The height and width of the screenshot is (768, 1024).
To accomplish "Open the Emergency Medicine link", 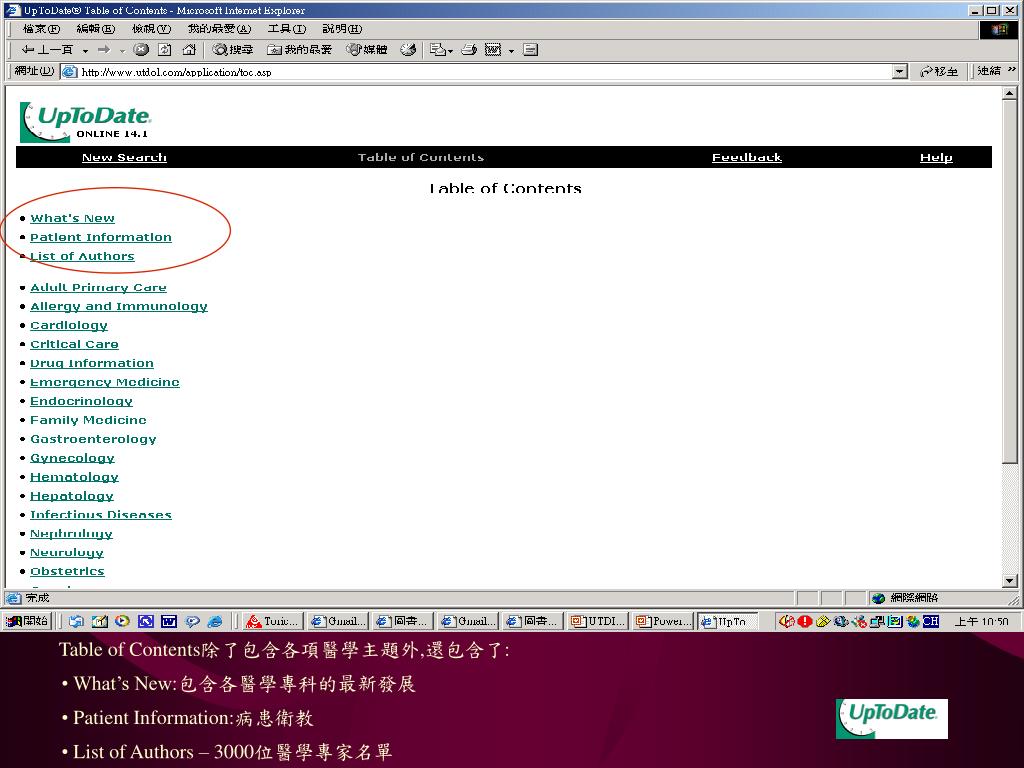I will click(104, 382).
